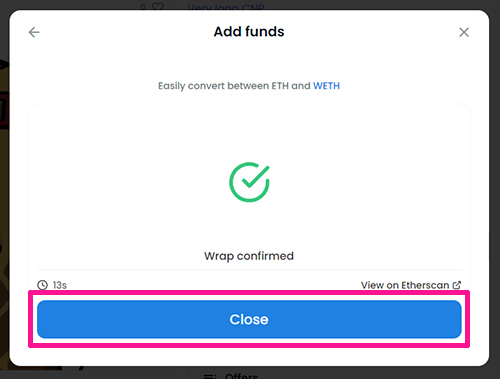Click the clock icon beside 13s
Viewport: 500px width, 379px height.
click(42, 285)
